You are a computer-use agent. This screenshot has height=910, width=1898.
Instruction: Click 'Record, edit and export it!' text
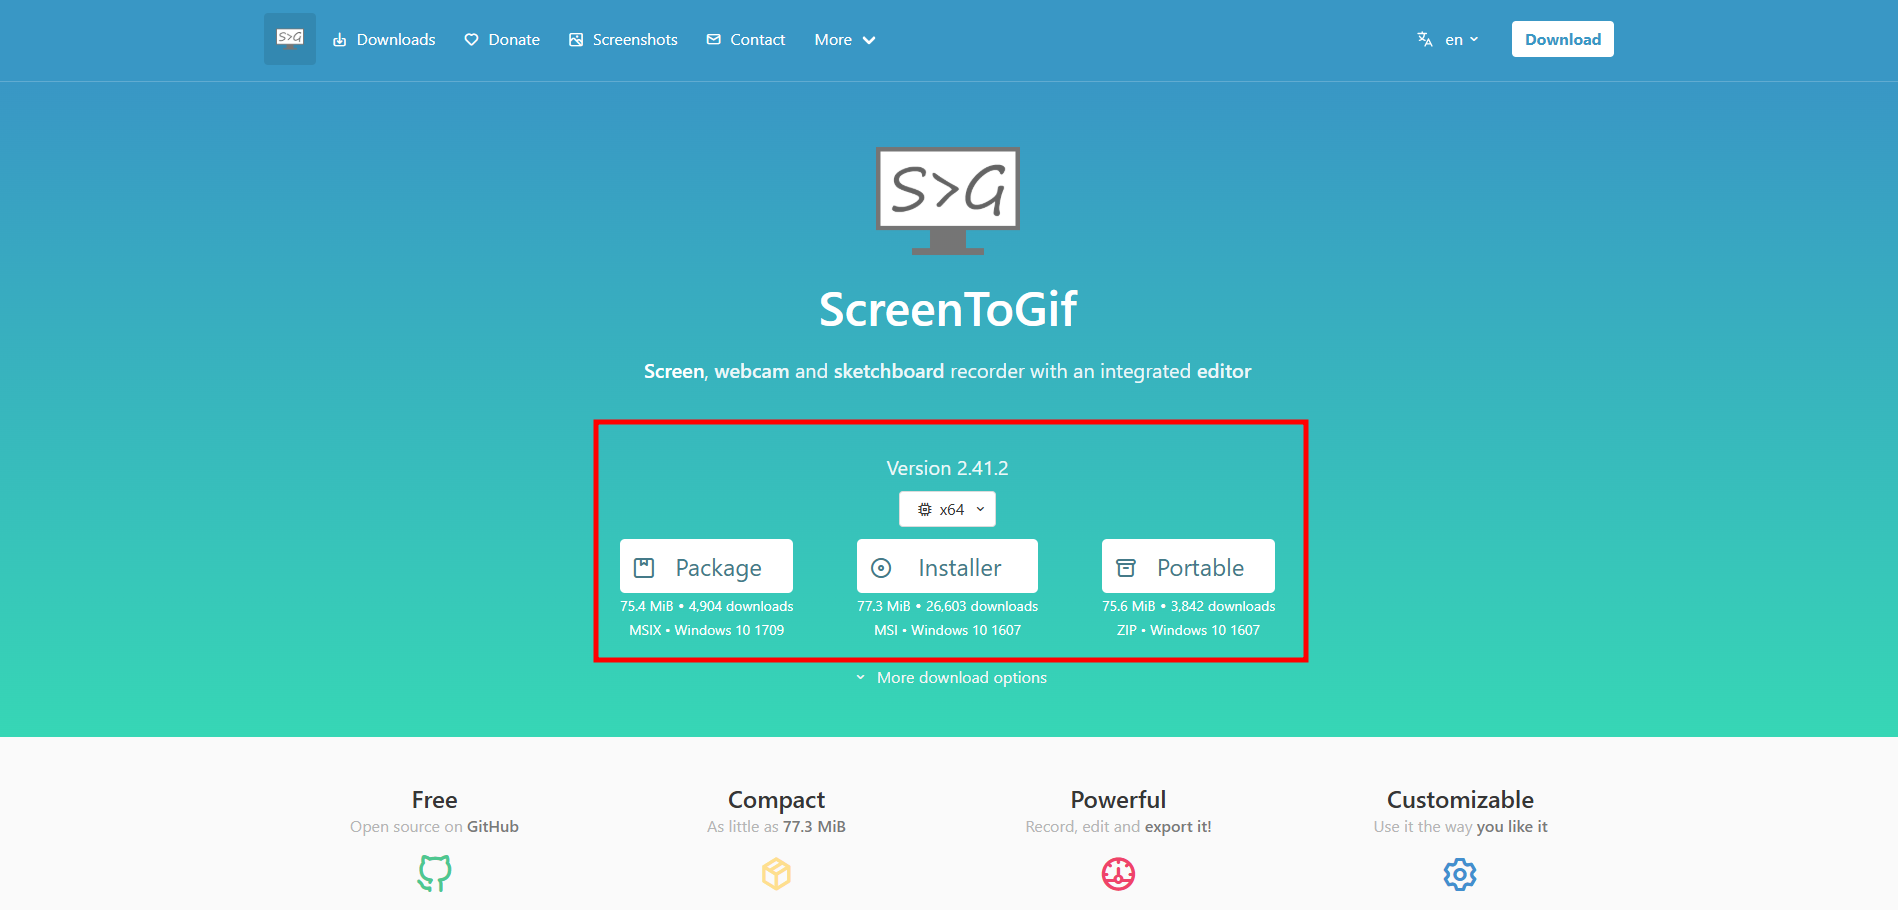click(1118, 827)
